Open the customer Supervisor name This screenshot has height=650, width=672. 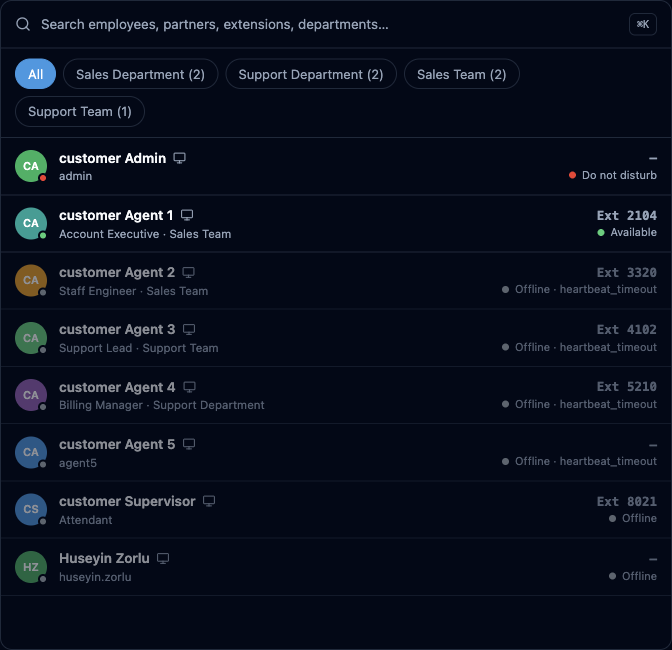127,501
